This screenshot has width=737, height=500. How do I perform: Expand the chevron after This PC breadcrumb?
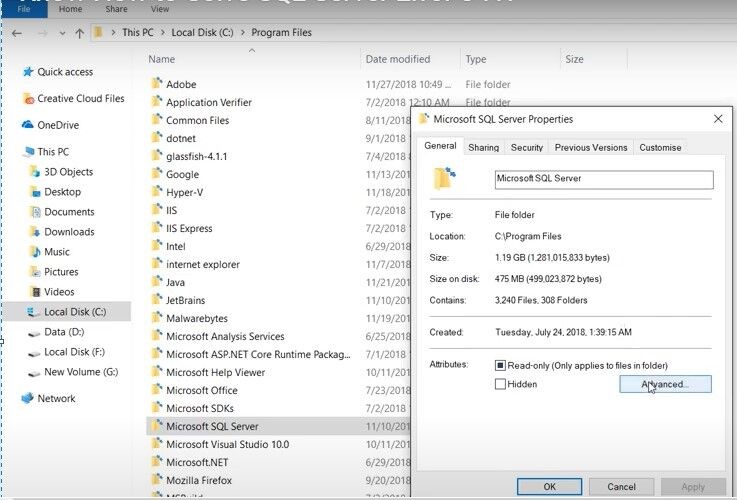tap(163, 32)
